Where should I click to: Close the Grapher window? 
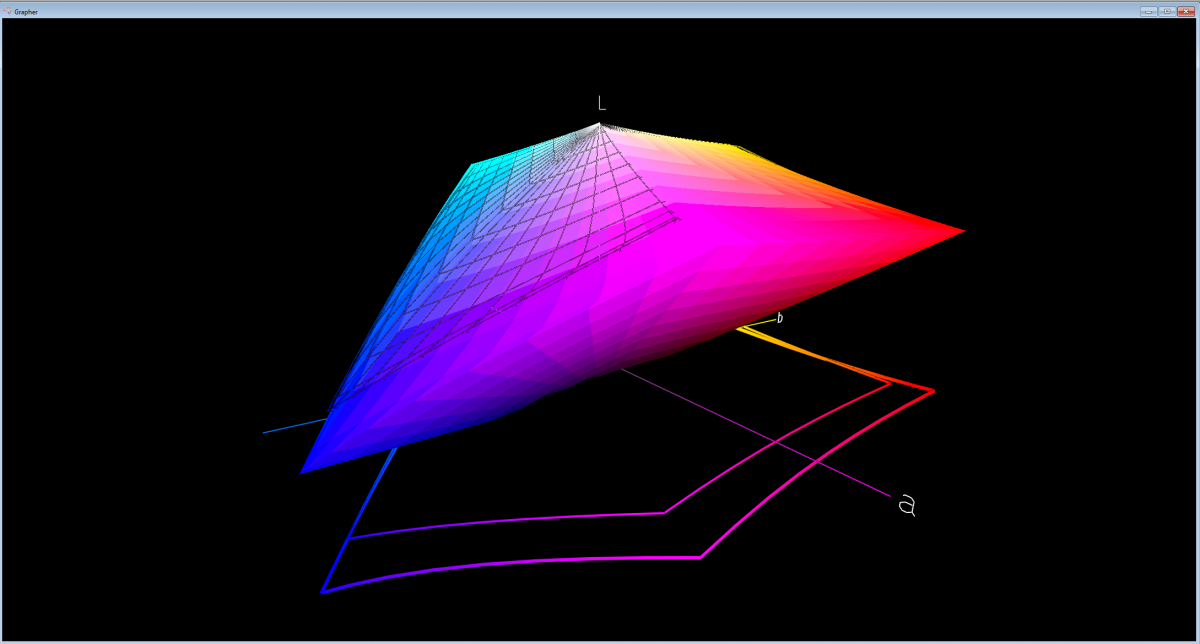click(x=1186, y=10)
